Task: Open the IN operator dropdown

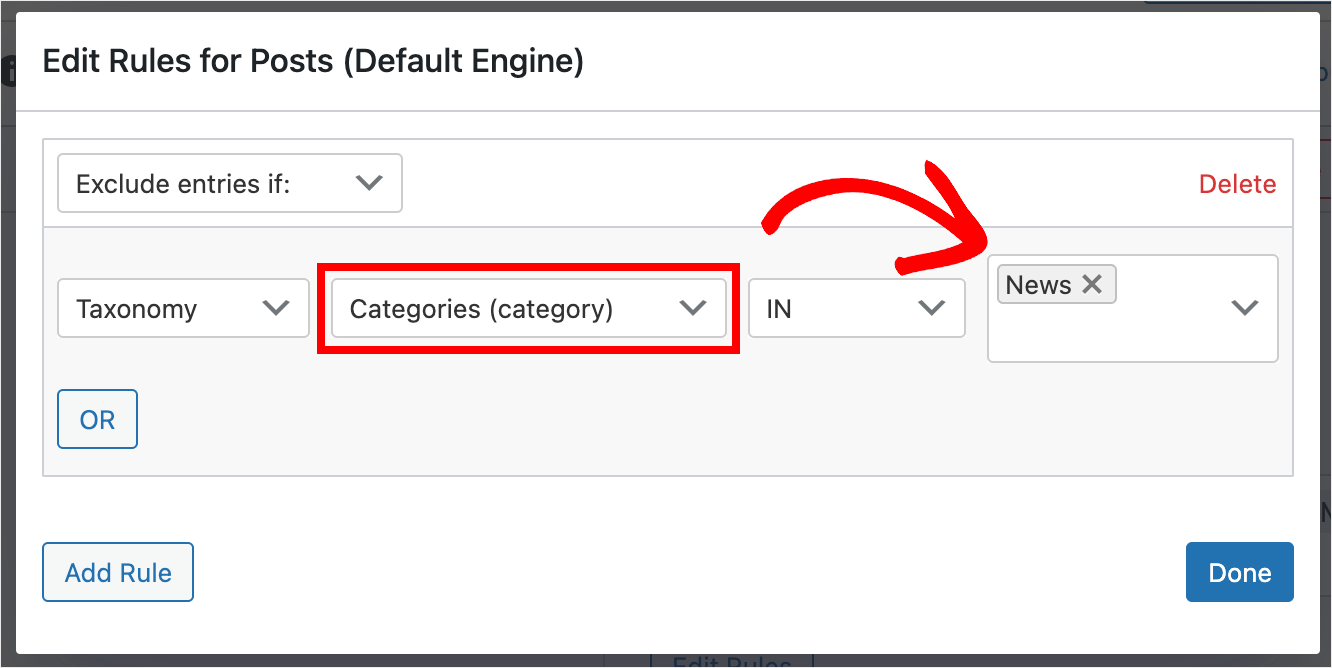Action: pyautogui.click(x=856, y=308)
